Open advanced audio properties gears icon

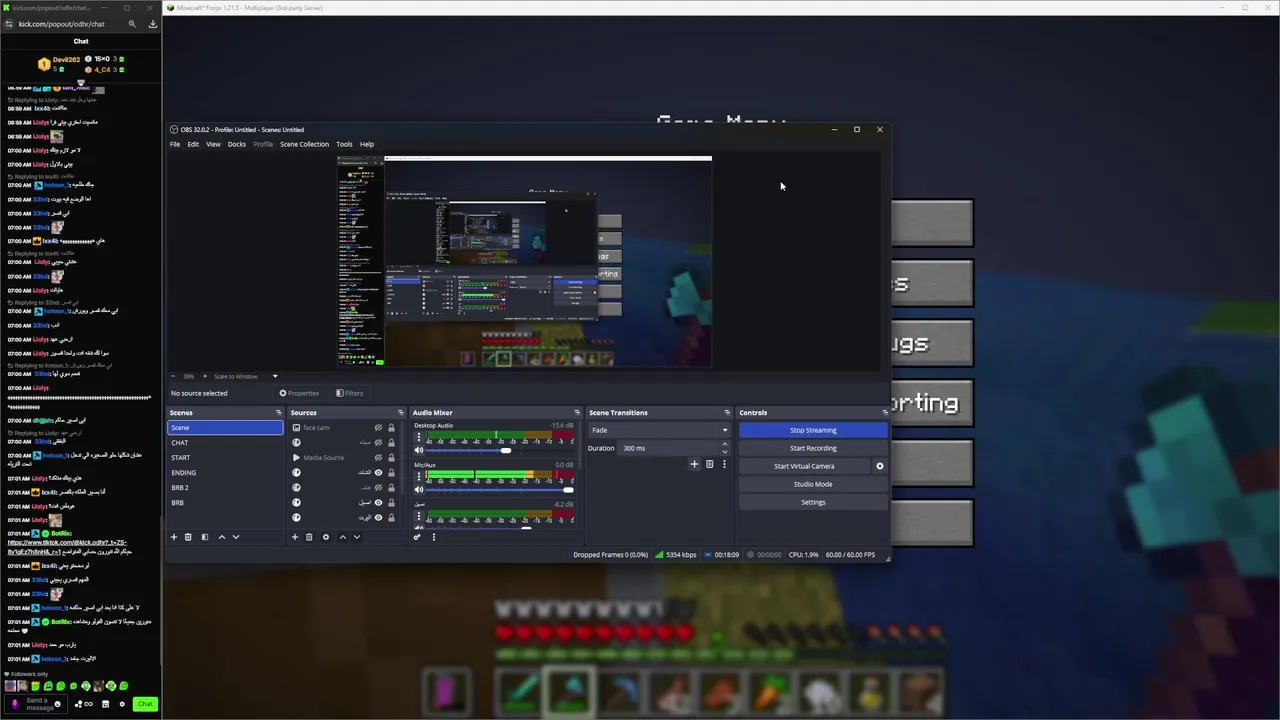[417, 537]
